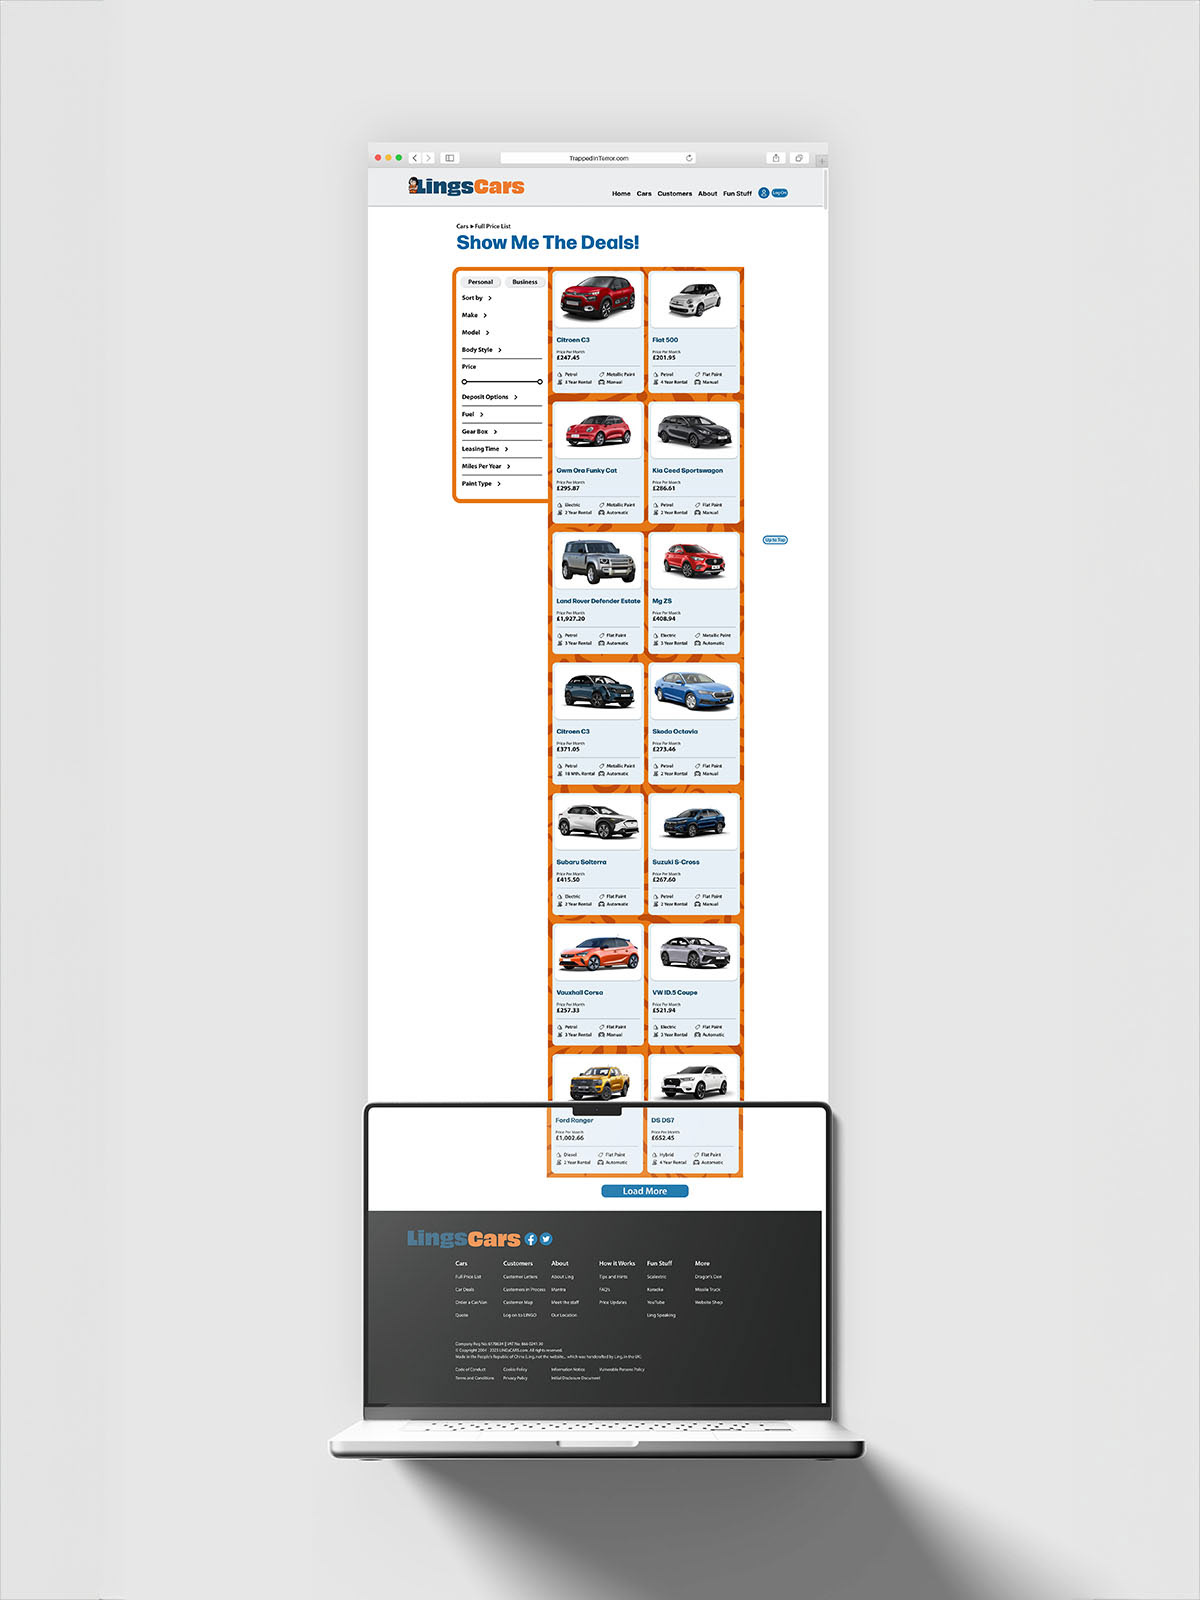The height and width of the screenshot is (1600, 1200).
Task: Open the Suzuki S-Cross car thumbnail
Action: tap(694, 820)
